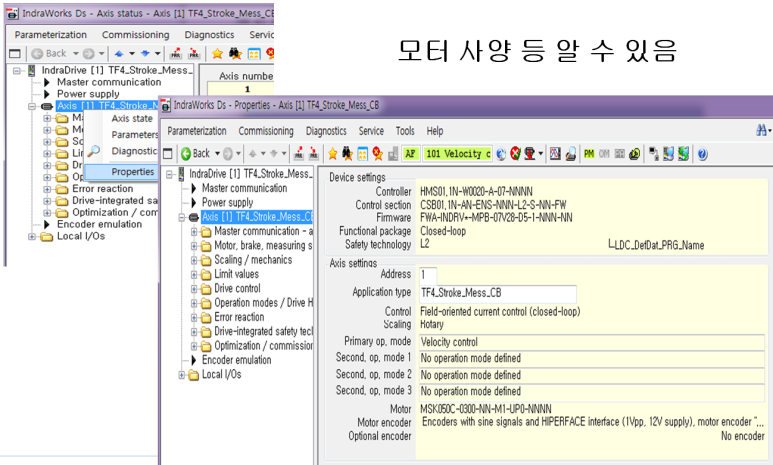
Task: Click the red circle clear error icon
Action: (x=515, y=154)
